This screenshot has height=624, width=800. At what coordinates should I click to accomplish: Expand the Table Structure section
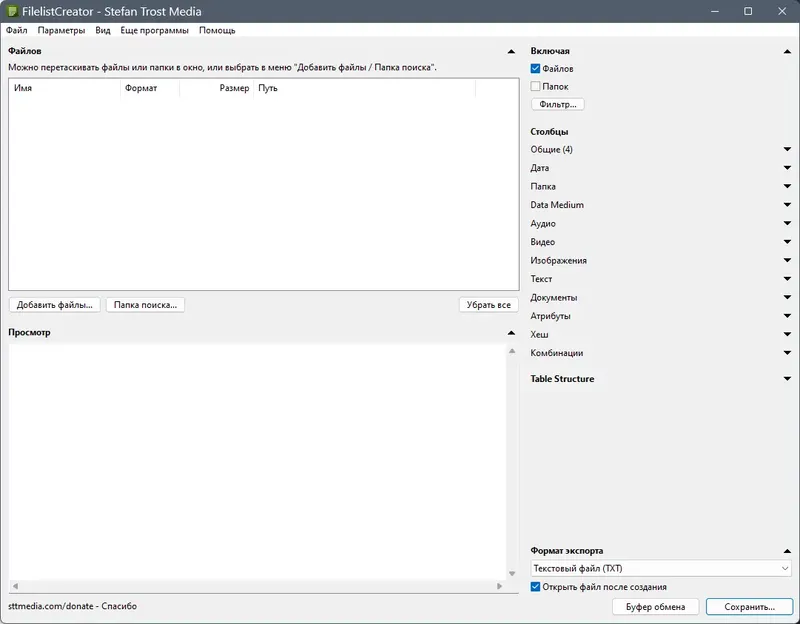(x=786, y=379)
